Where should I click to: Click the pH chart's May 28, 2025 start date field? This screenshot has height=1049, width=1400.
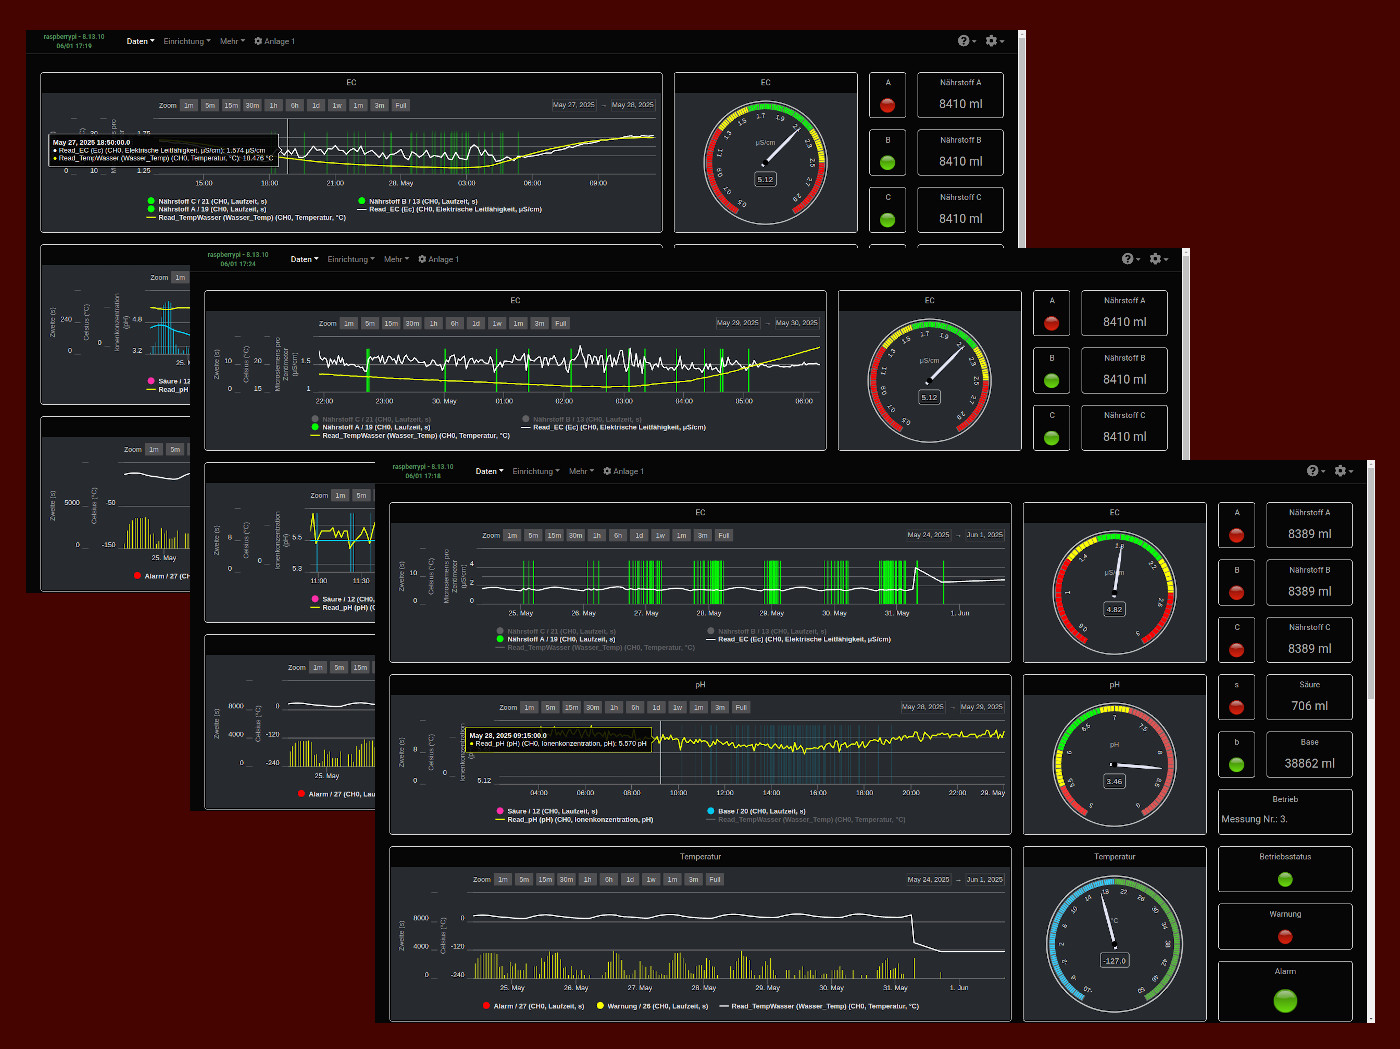tap(922, 707)
